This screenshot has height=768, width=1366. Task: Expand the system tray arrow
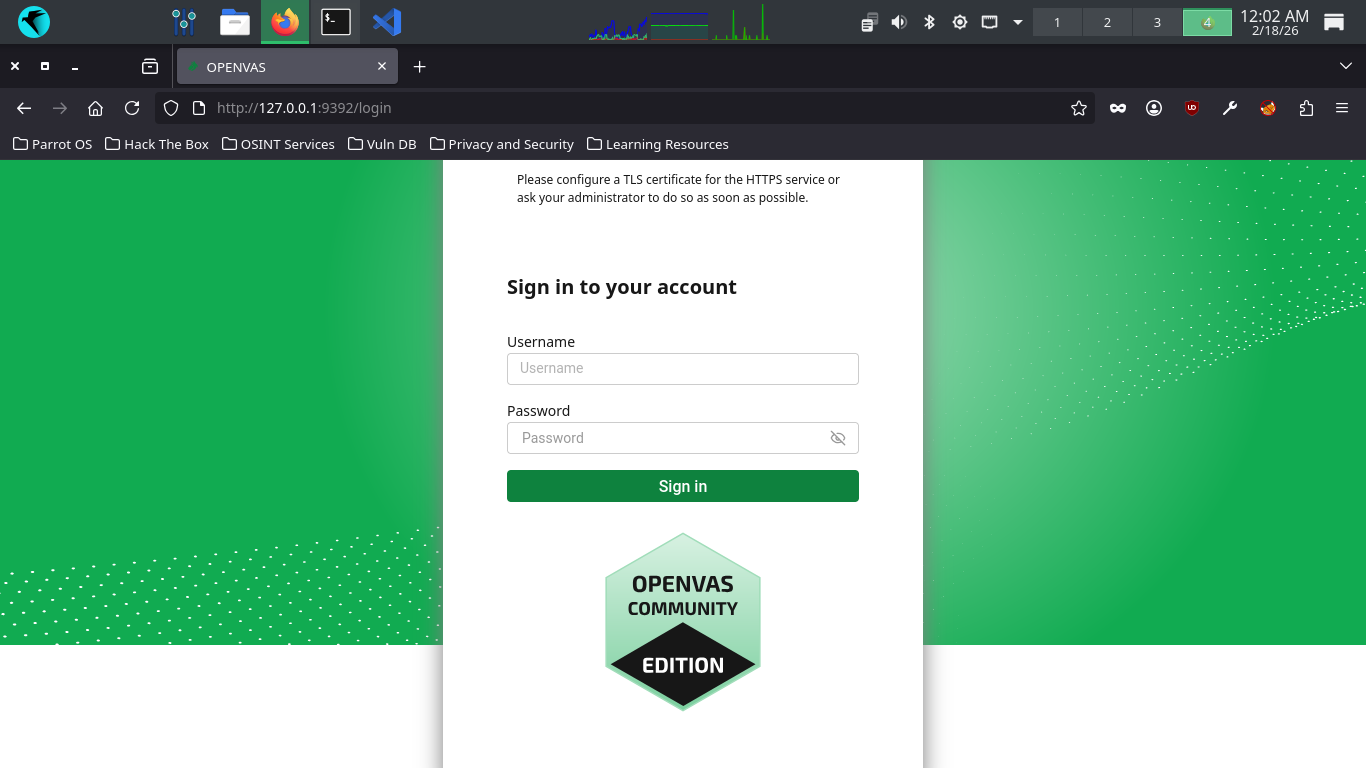1018,22
